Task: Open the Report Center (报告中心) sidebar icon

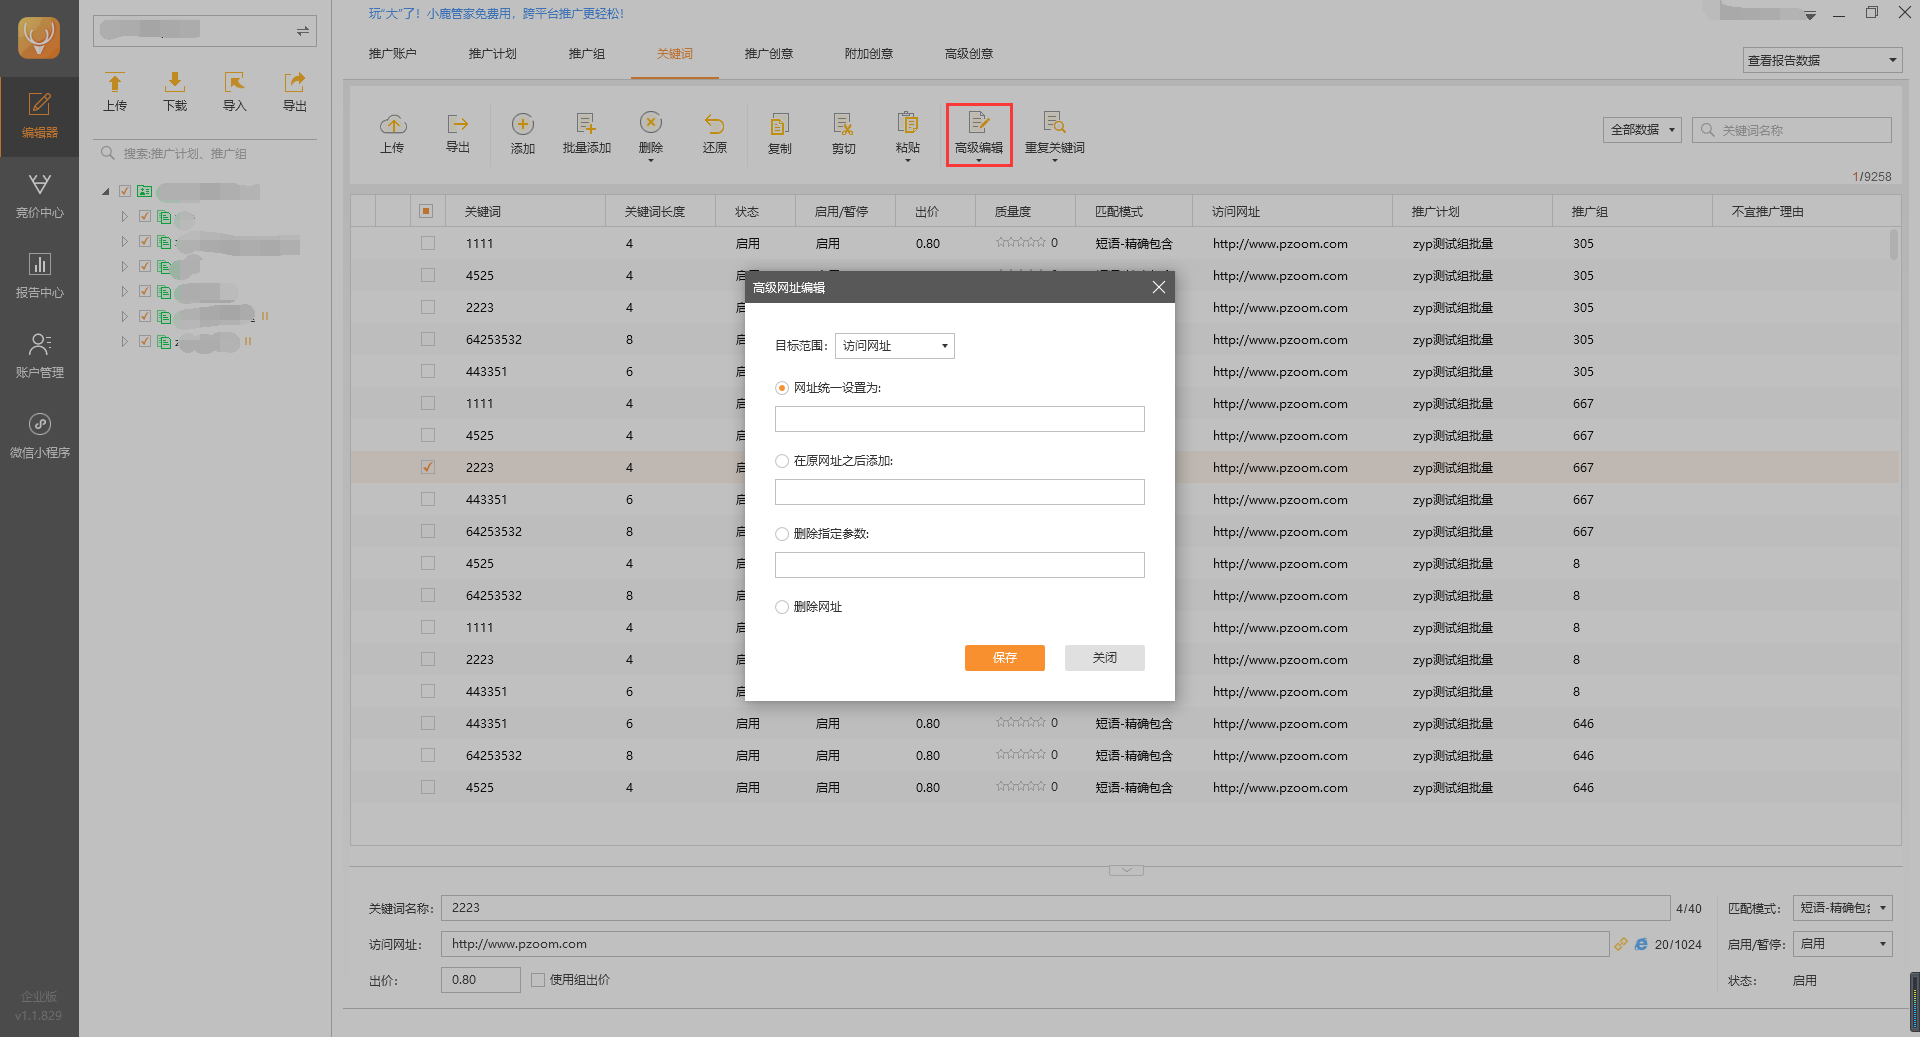Action: (39, 276)
